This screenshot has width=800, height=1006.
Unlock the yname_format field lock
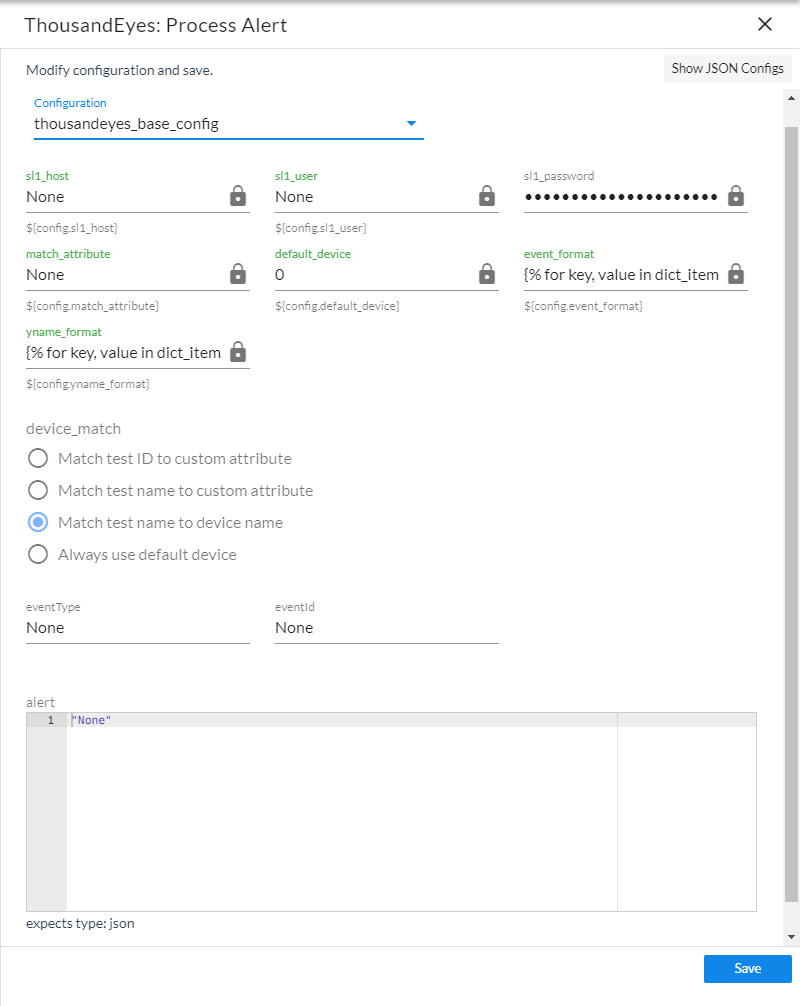tap(238, 352)
